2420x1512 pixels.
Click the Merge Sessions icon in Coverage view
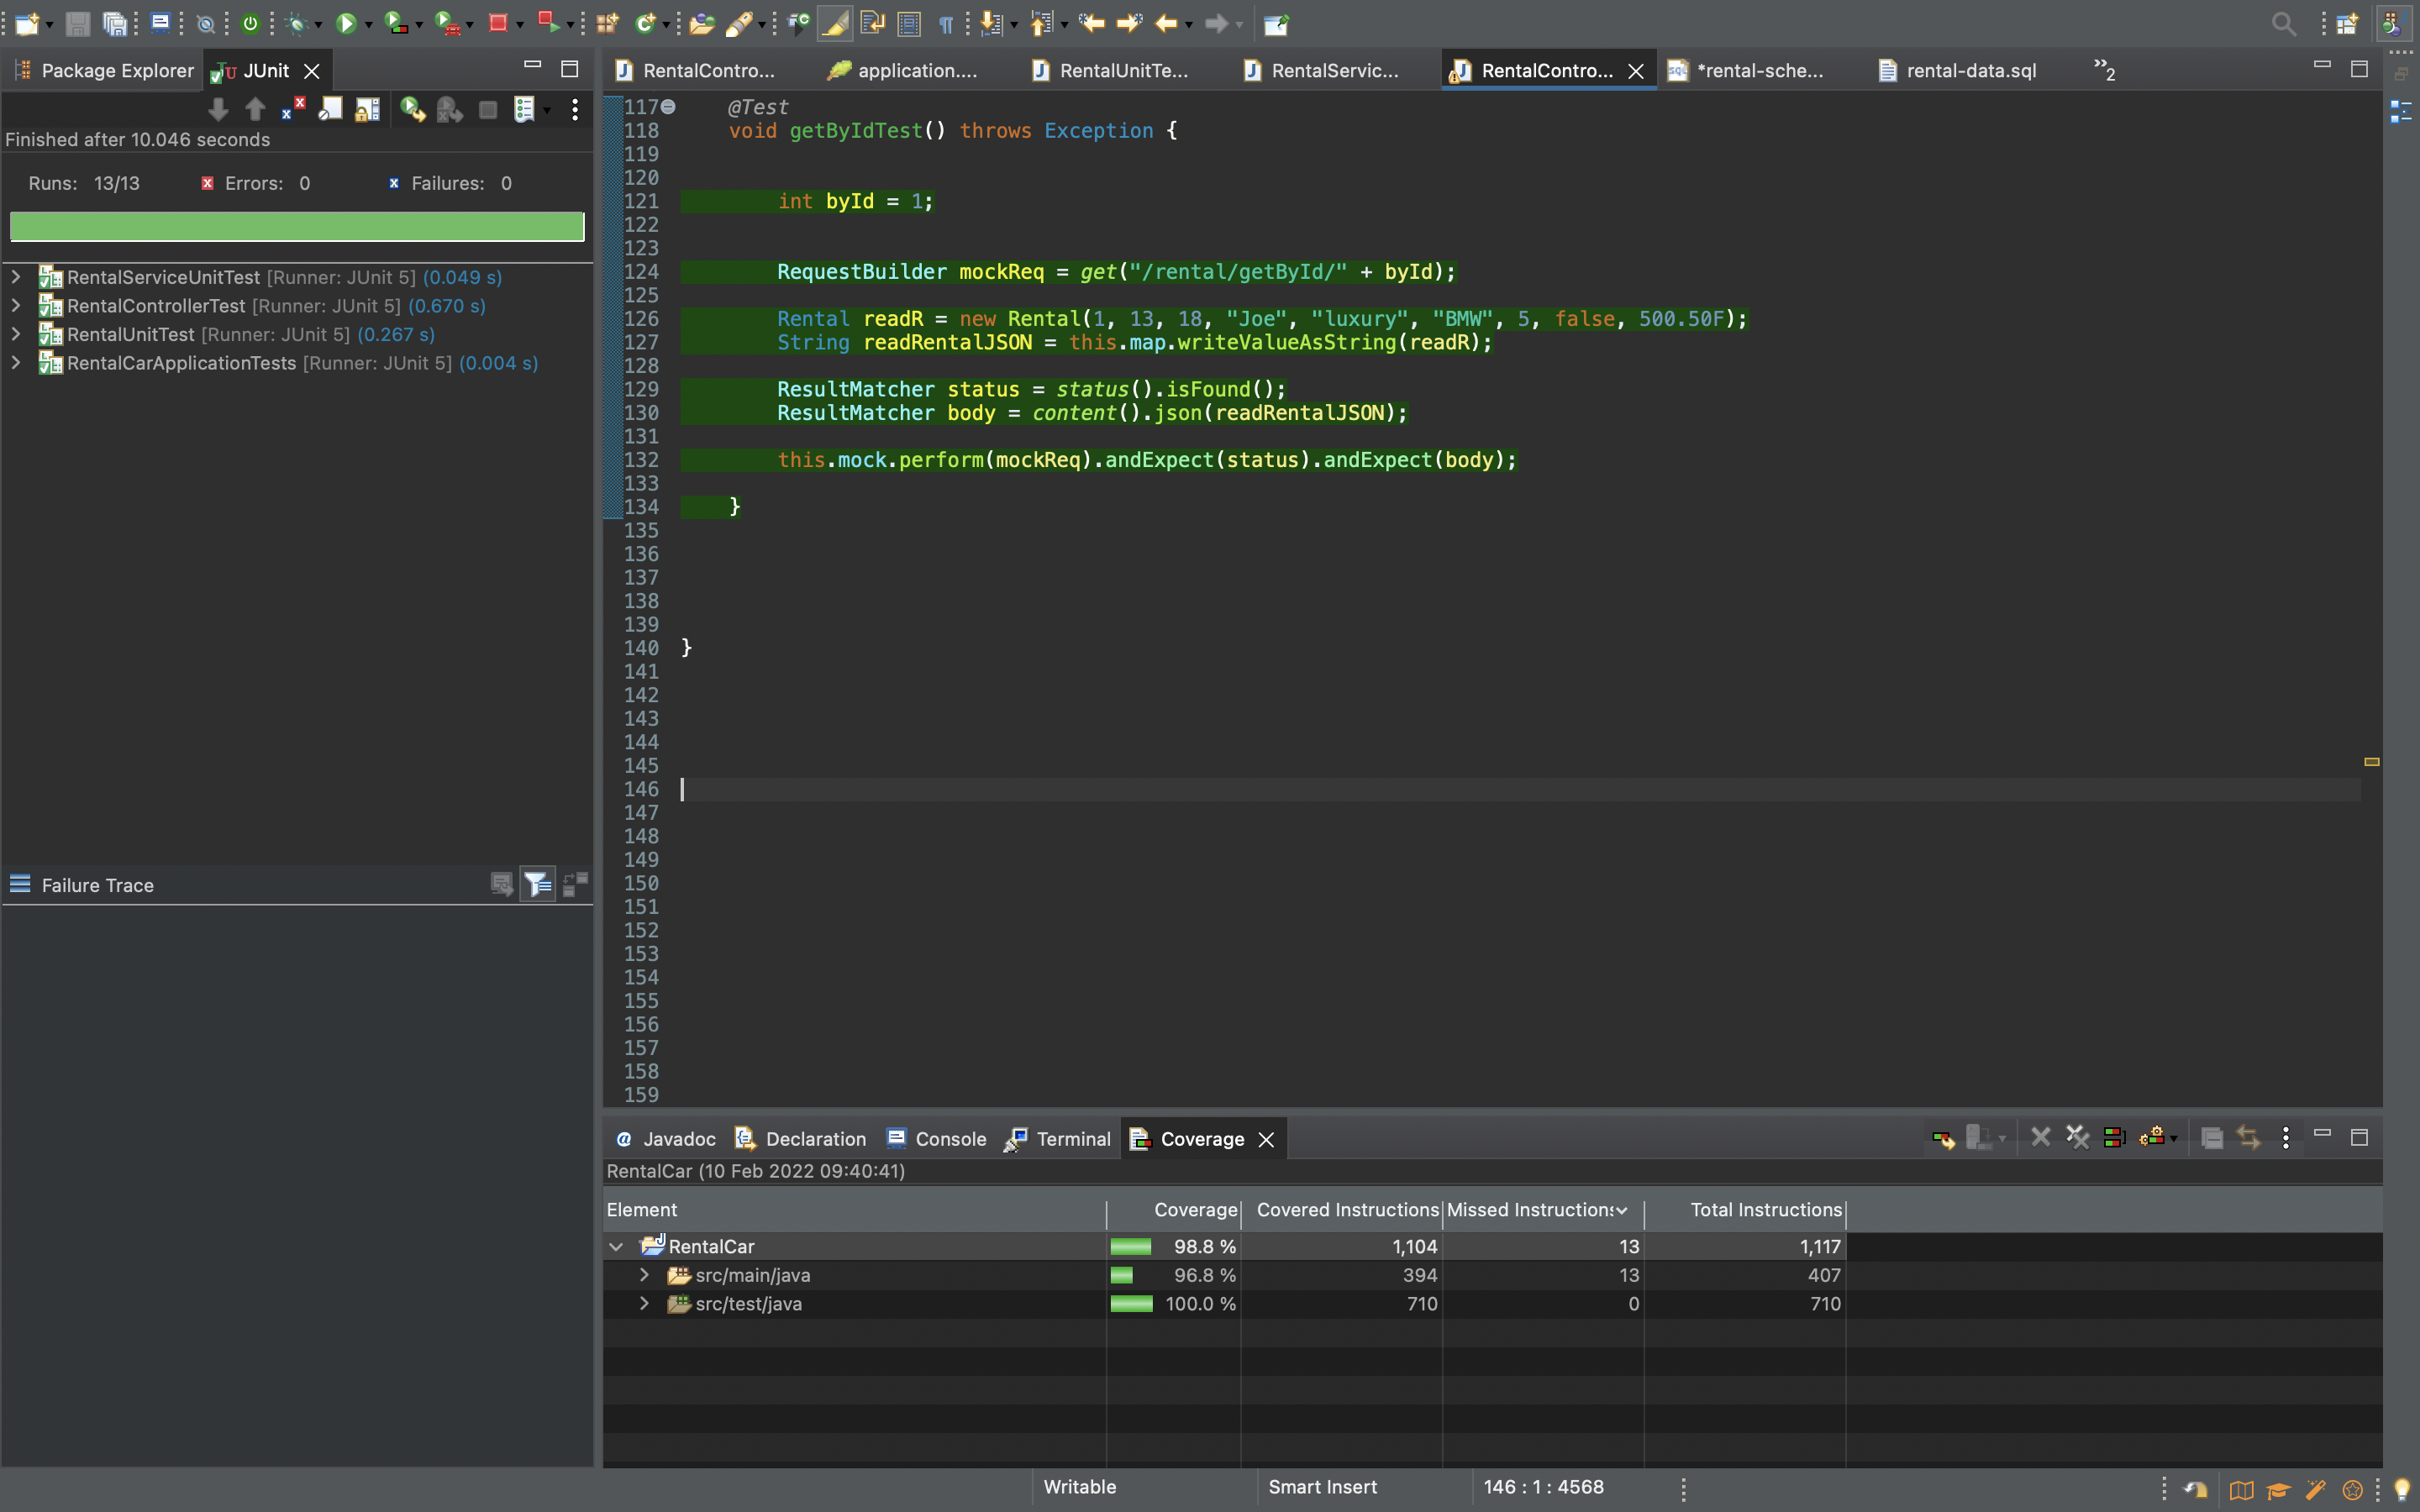2114,1138
